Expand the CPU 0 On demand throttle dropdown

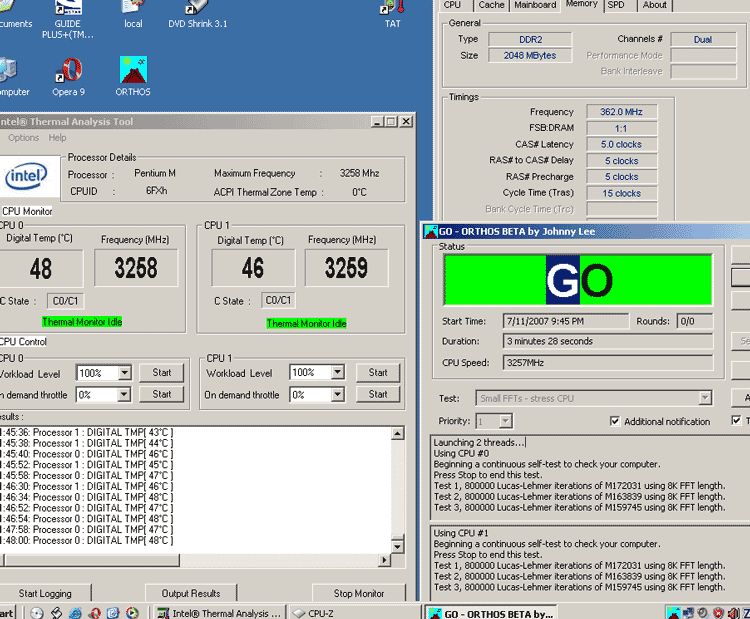pos(124,394)
